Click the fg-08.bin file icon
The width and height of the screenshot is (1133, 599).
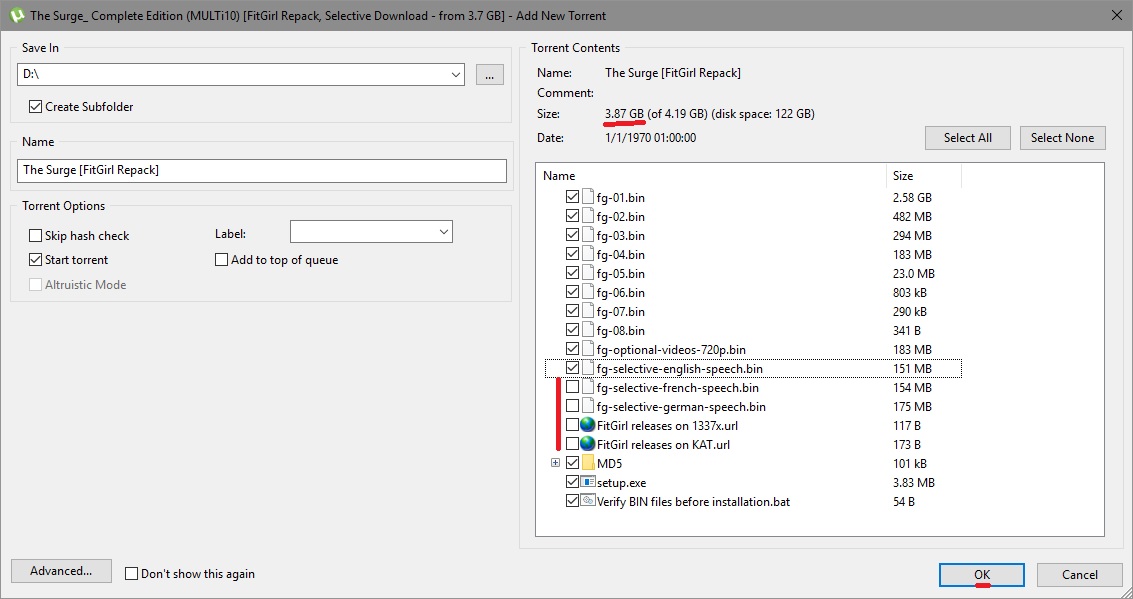point(587,330)
